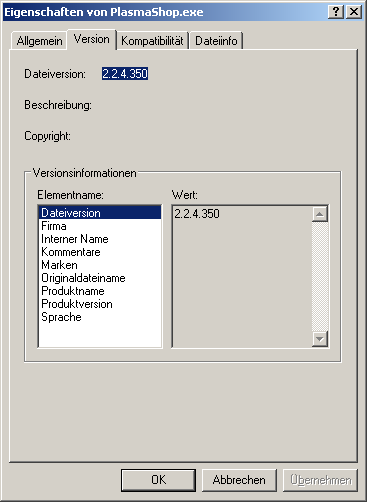The width and height of the screenshot is (367, 502).
Task: Select Kommentare in the list
Action: (x=100, y=252)
